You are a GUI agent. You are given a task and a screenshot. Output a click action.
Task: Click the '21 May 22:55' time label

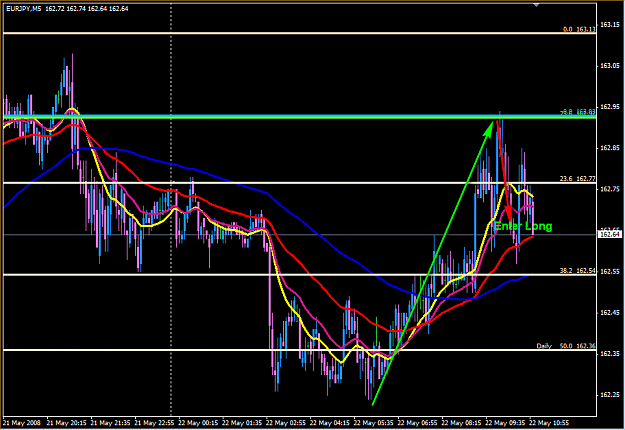click(x=154, y=422)
